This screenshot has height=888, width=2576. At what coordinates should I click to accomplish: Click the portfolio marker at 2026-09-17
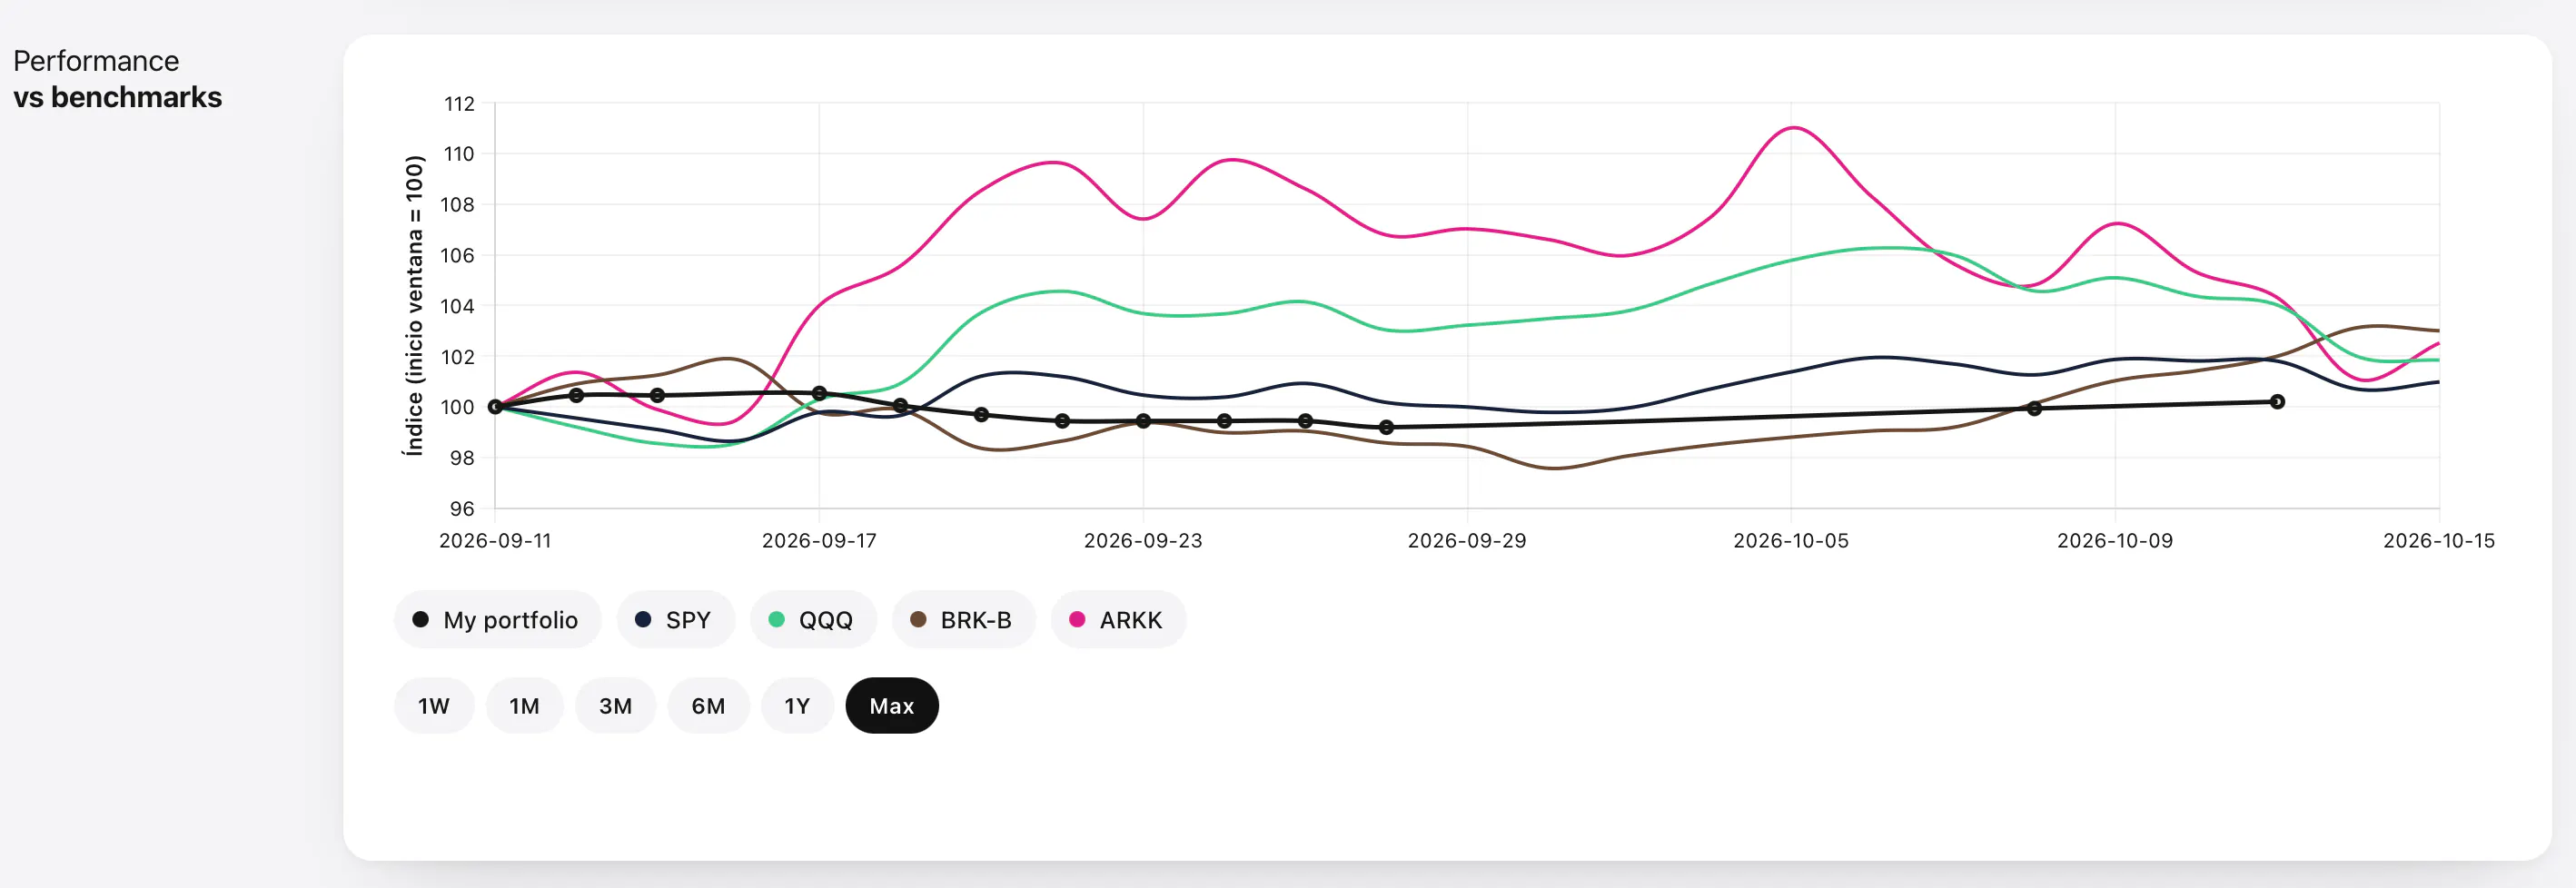[x=819, y=394]
